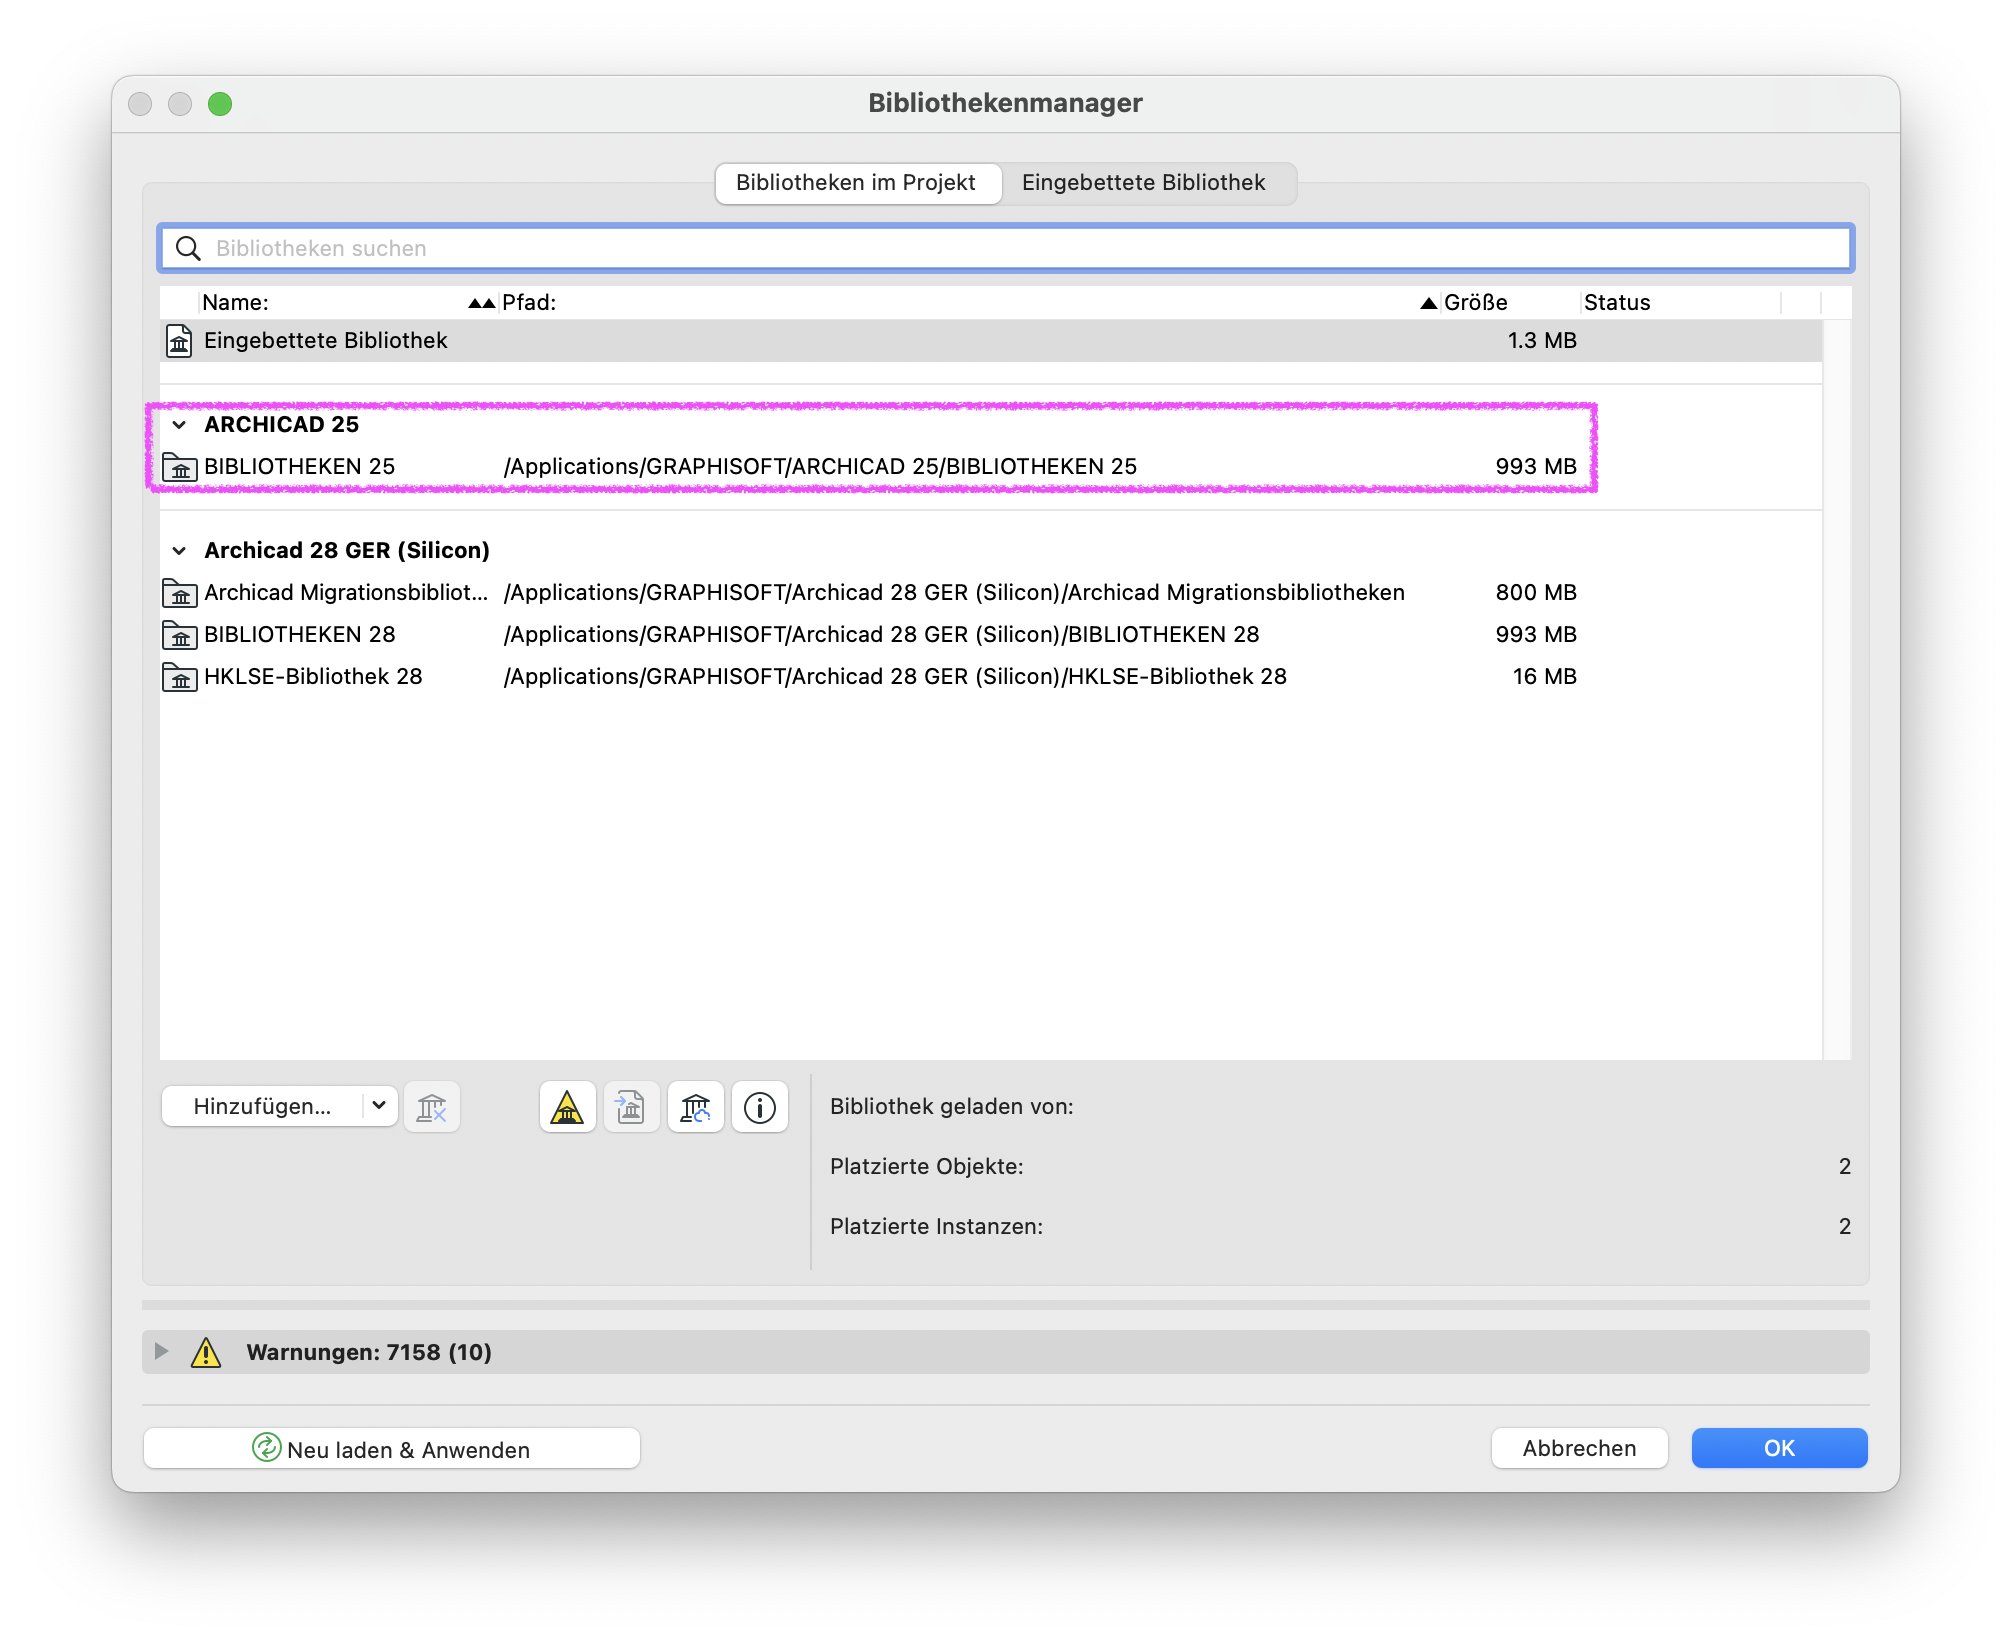Sort by the Größe column header
The width and height of the screenshot is (2012, 1640).
(1510, 302)
